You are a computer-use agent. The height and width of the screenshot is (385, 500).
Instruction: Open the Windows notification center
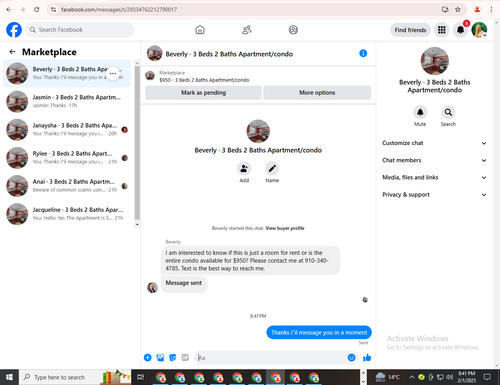(x=487, y=377)
